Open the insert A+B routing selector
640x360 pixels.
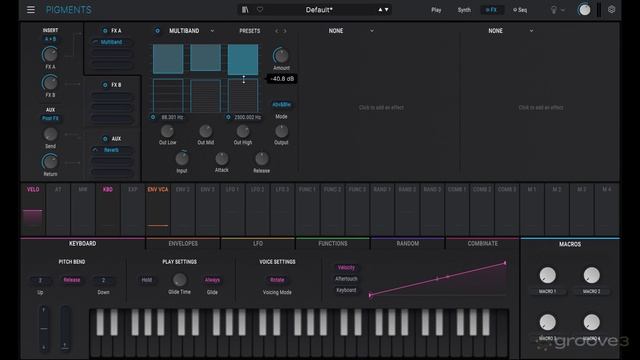tap(50, 39)
